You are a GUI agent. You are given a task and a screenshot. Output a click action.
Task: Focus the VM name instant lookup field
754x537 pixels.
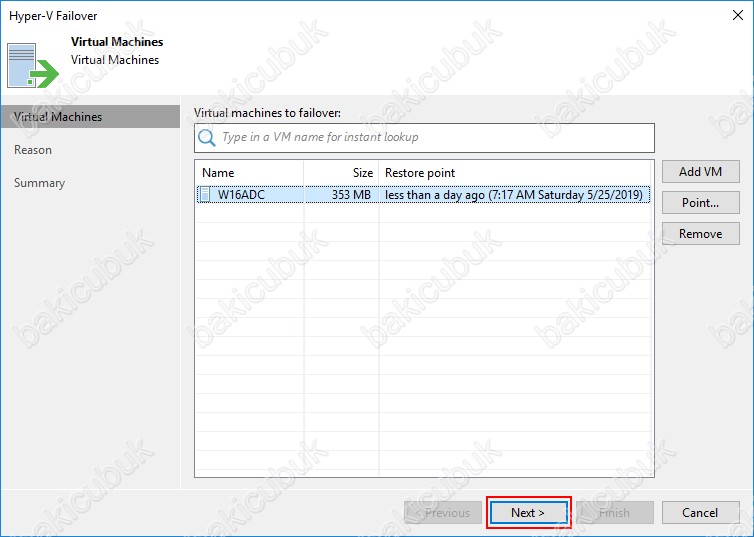pyautogui.click(x=435, y=138)
